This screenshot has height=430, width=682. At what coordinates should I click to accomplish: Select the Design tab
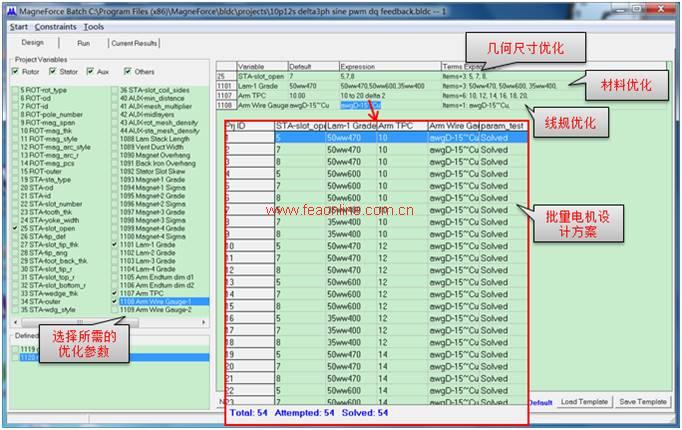[32, 43]
